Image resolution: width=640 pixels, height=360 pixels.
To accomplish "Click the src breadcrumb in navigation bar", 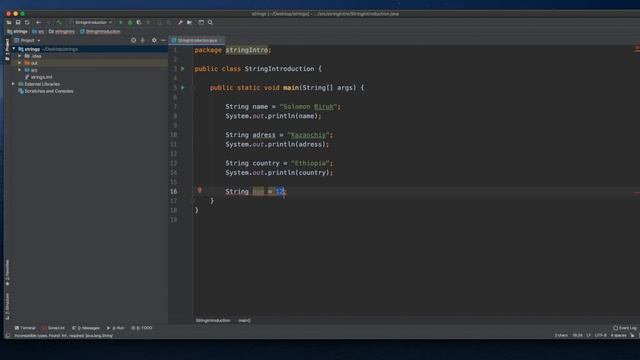I will point(38,31).
